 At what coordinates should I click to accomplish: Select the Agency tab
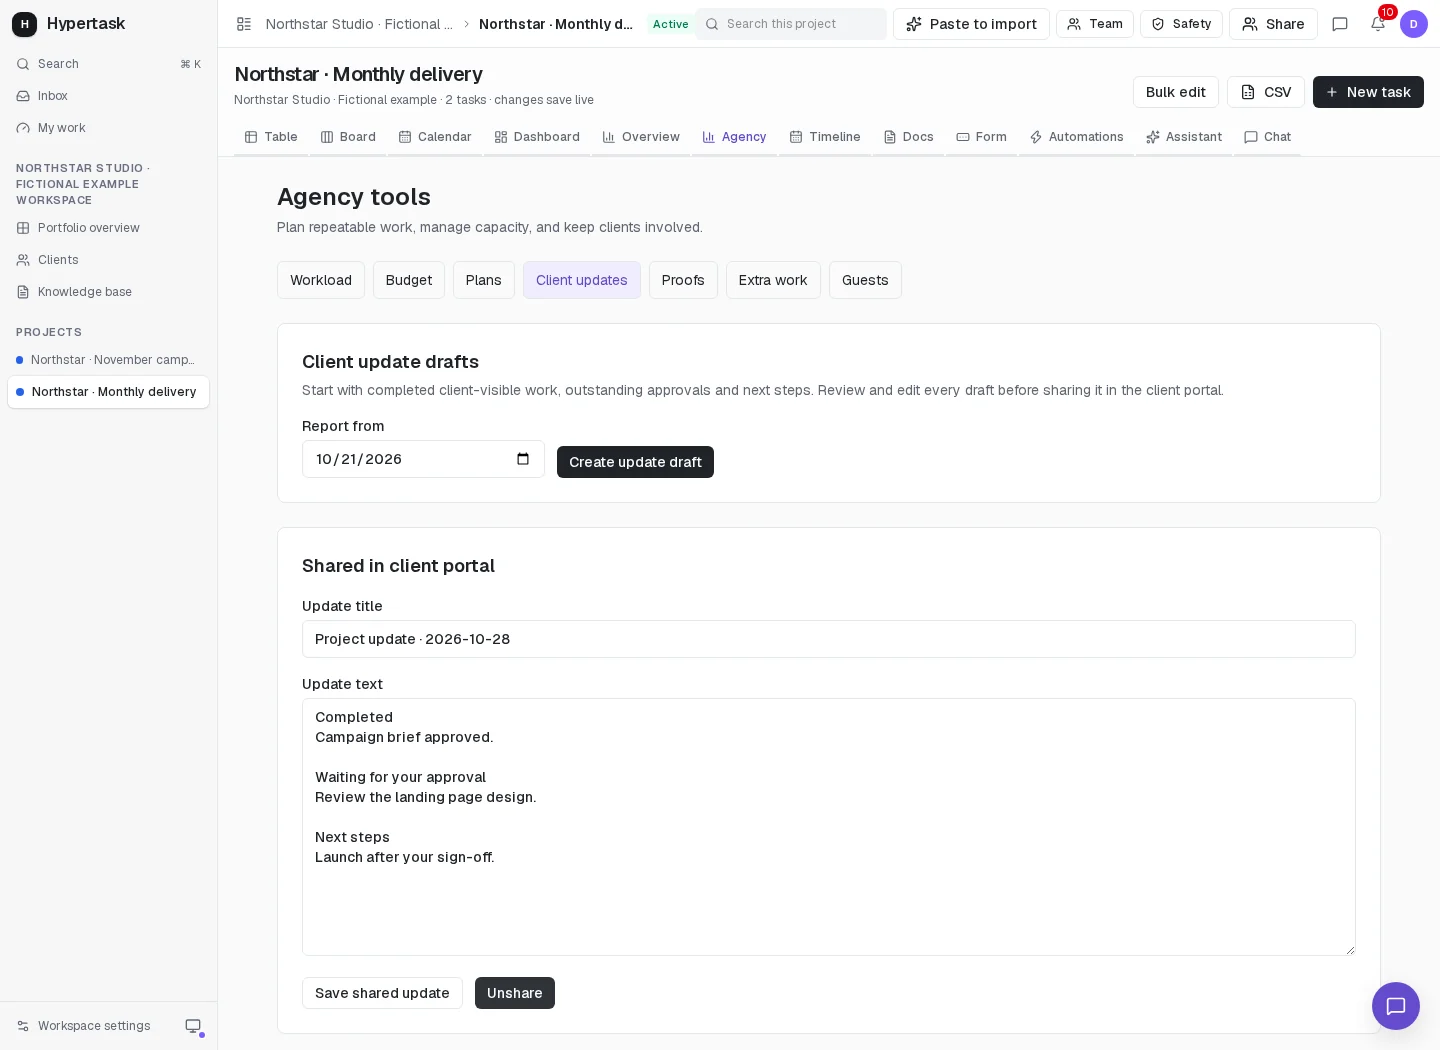[x=734, y=137]
